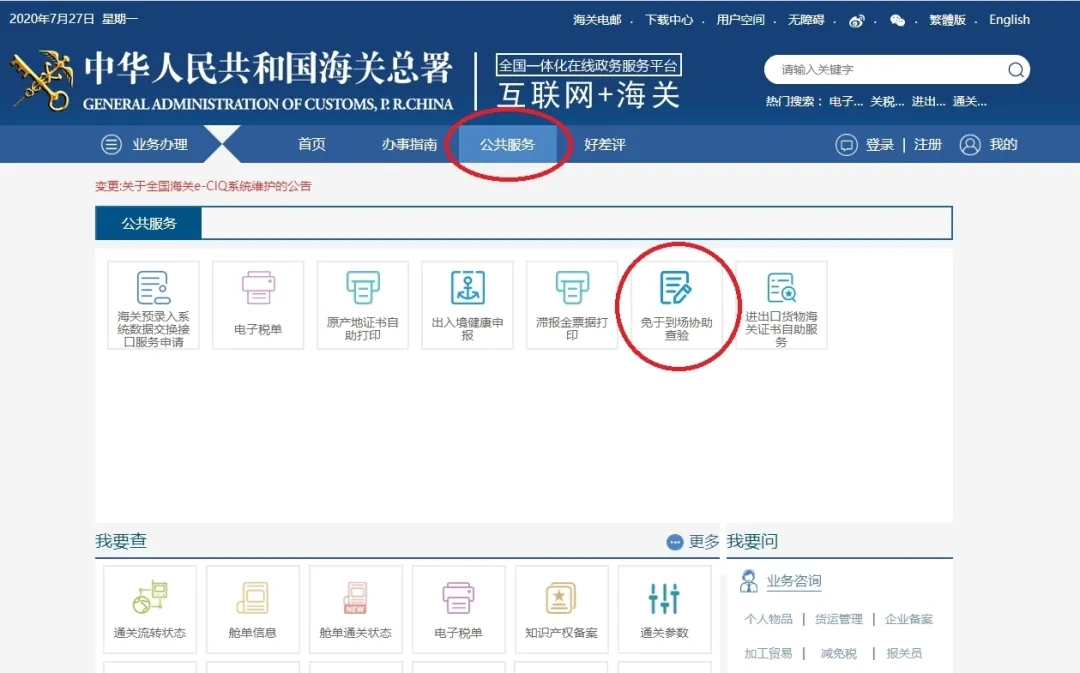Click the keyword search input field
The height and width of the screenshot is (673, 1080).
tap(885, 70)
